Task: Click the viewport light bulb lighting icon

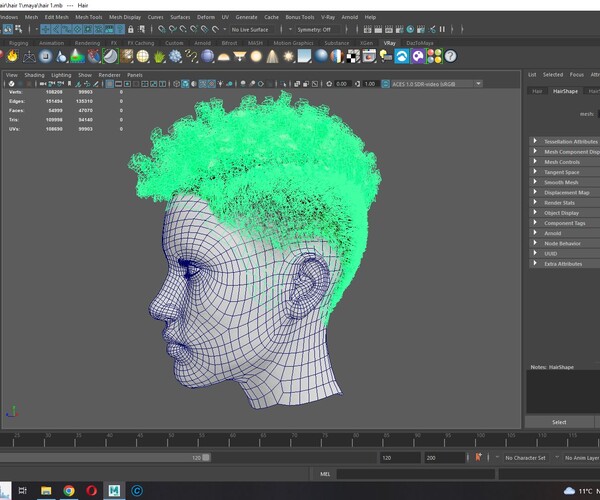Action: 221,84
